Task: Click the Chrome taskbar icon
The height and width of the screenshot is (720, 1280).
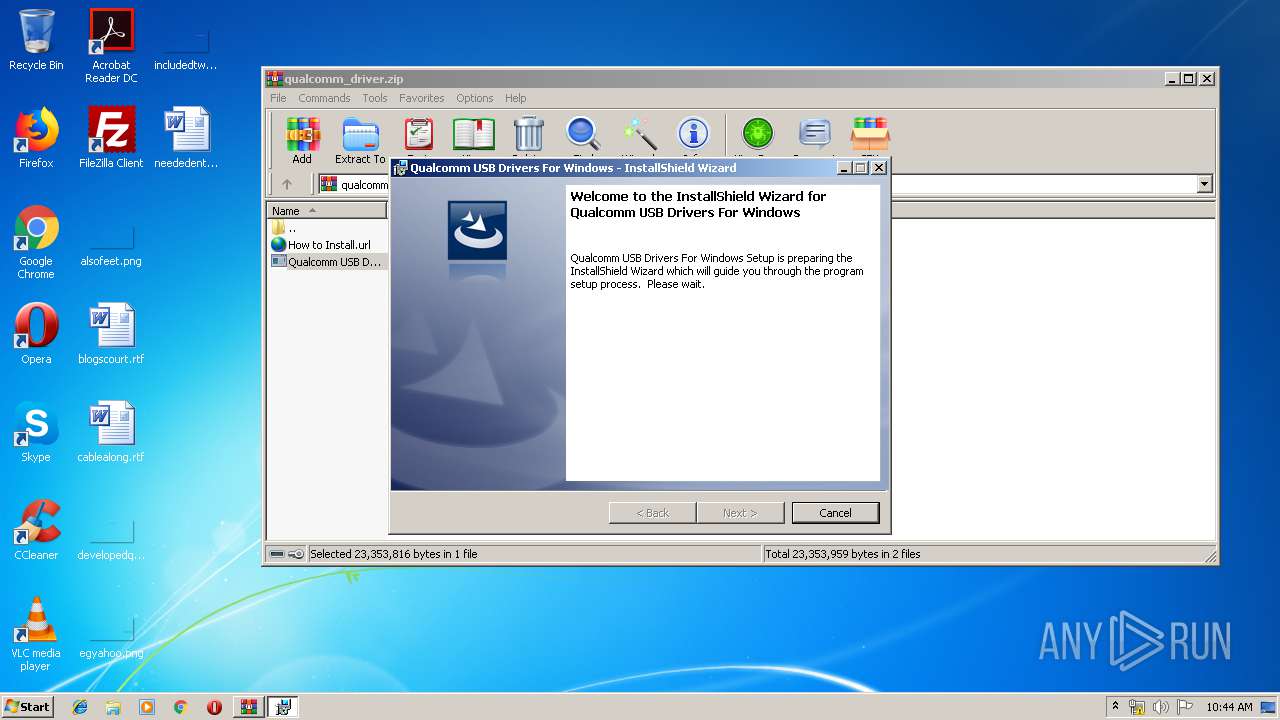Action: click(x=180, y=707)
